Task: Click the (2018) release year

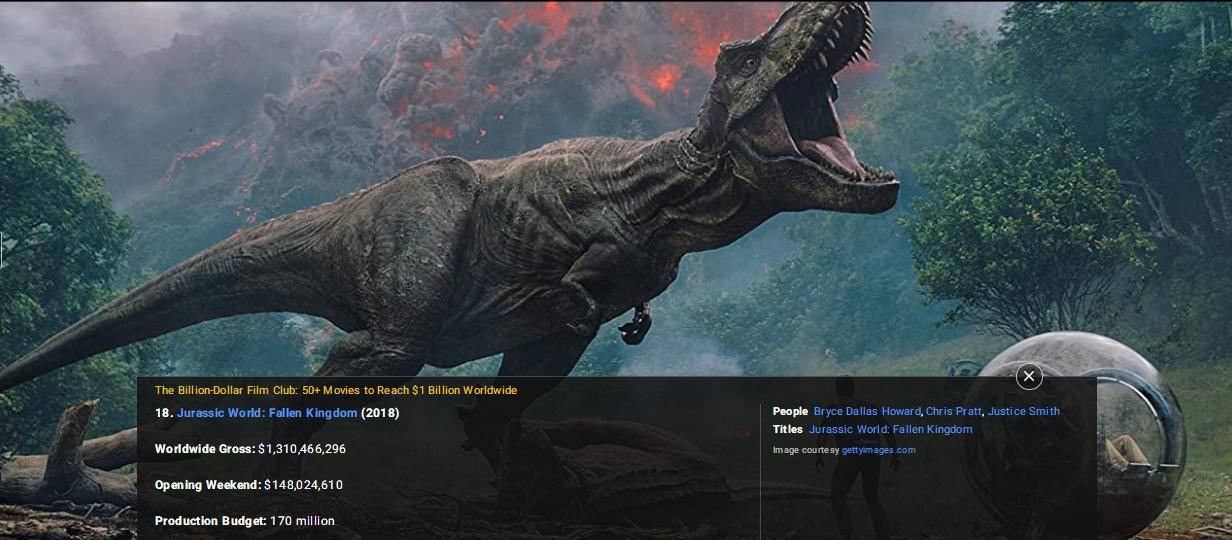Action: coord(380,413)
